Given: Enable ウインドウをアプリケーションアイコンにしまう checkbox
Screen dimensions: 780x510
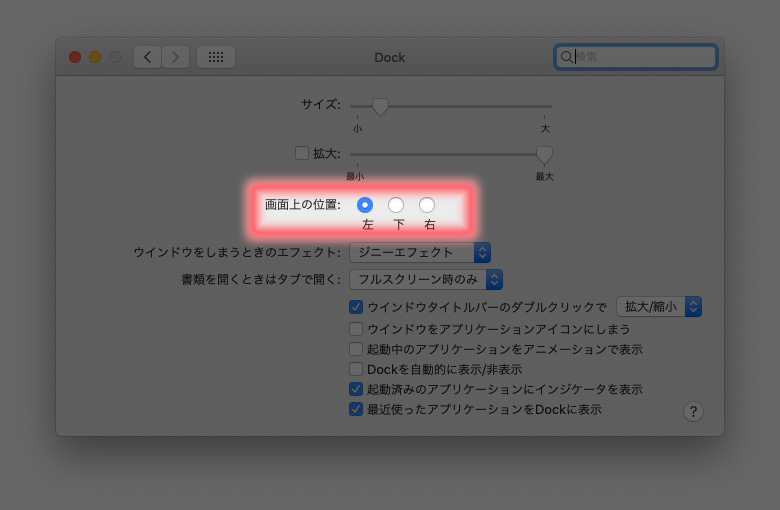Looking at the screenshot, I should (x=356, y=329).
